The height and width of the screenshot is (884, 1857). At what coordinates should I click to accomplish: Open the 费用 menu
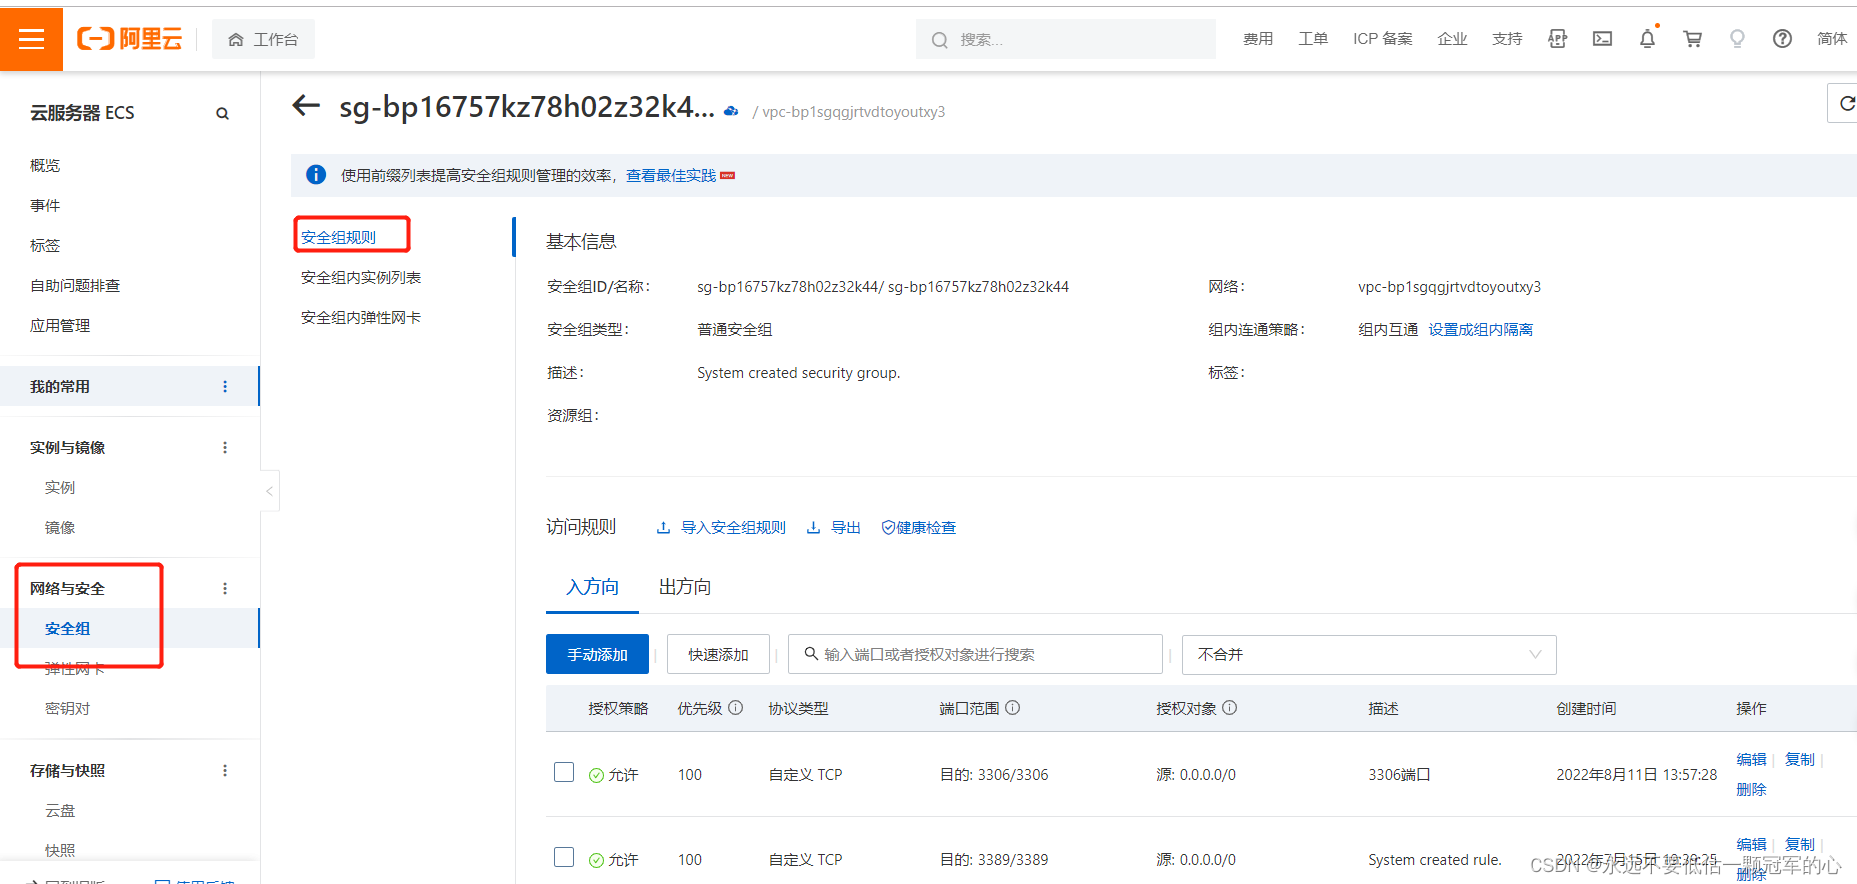pos(1258,39)
